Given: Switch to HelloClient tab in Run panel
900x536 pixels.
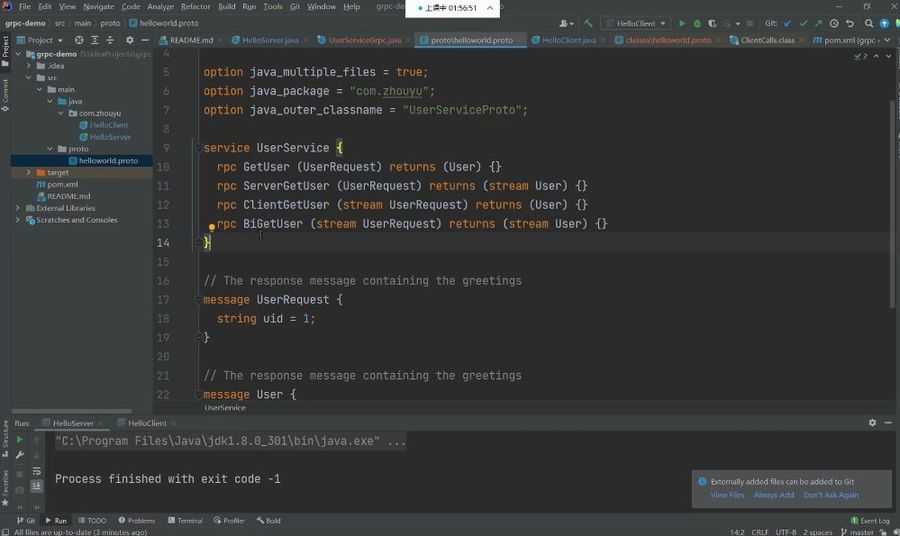Looking at the screenshot, I should point(147,423).
